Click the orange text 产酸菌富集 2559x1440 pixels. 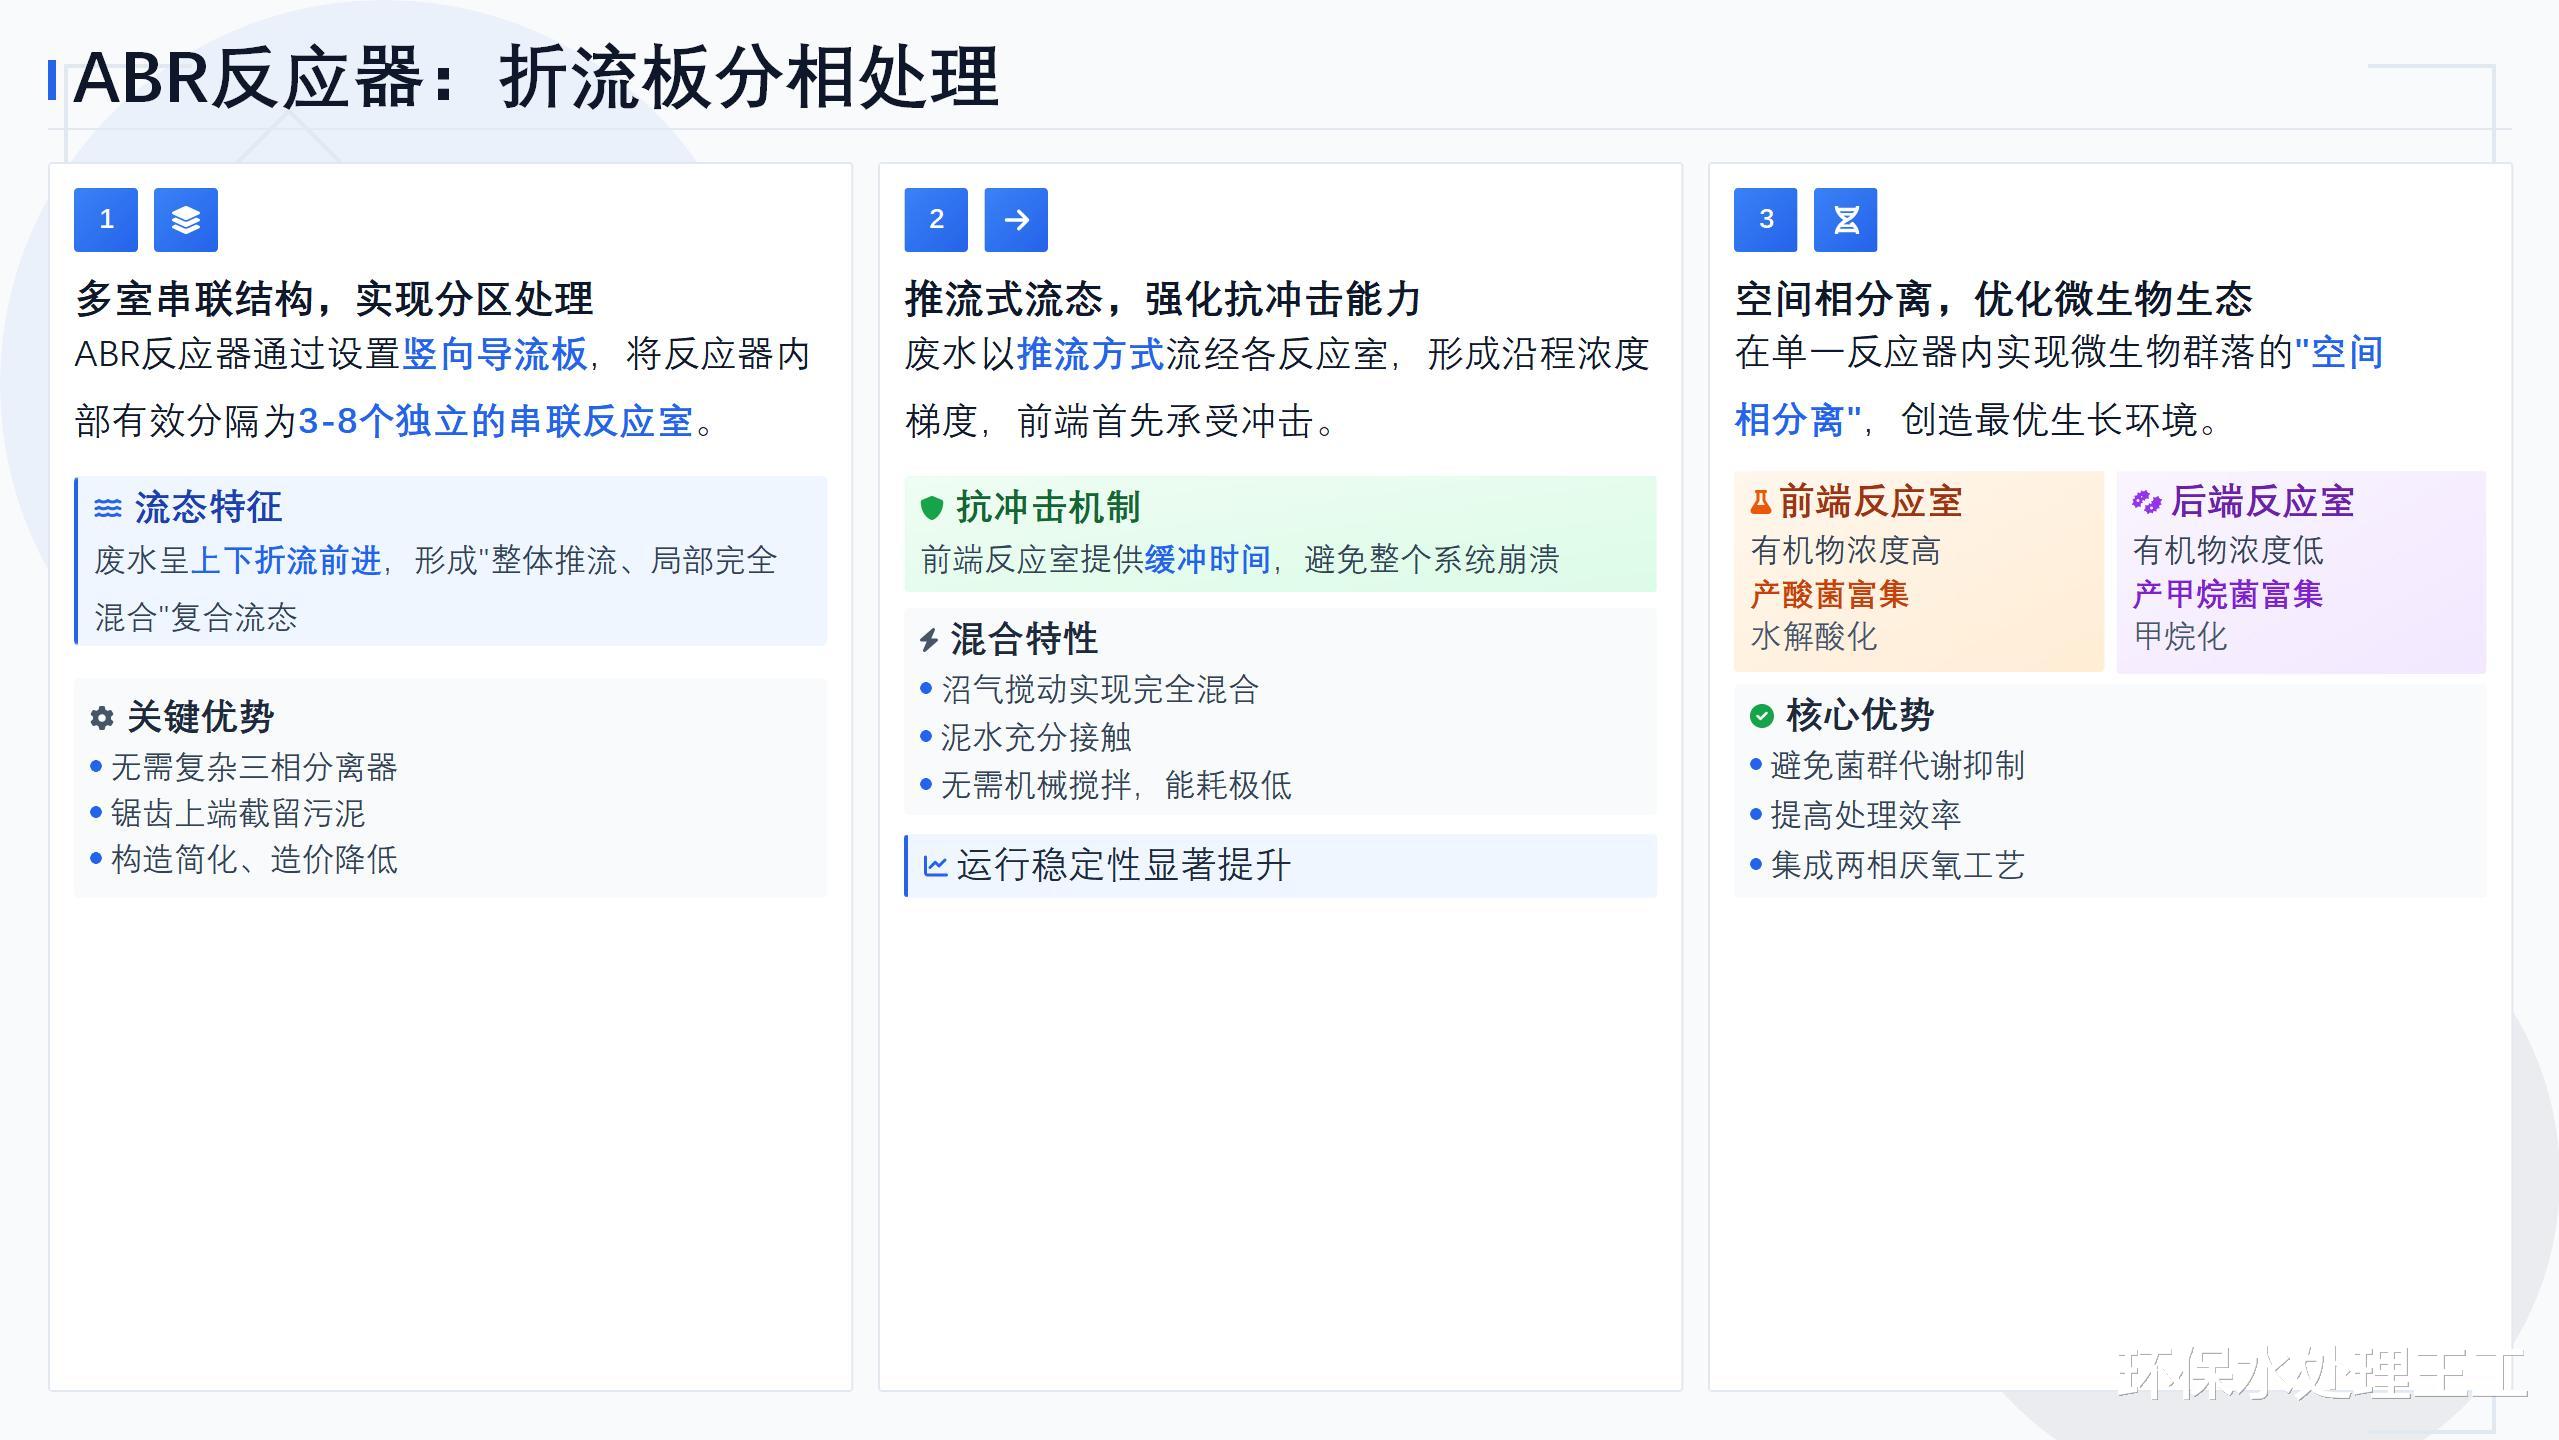coord(1829,595)
